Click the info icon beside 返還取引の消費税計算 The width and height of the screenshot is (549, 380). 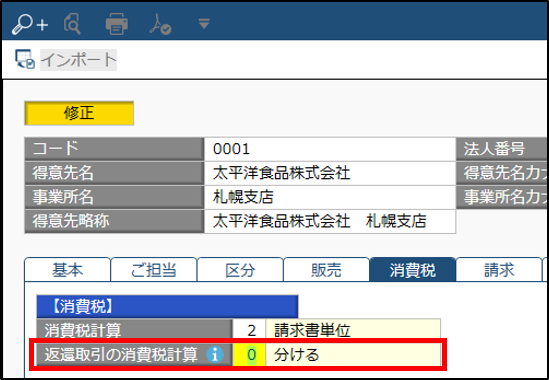coord(215,355)
